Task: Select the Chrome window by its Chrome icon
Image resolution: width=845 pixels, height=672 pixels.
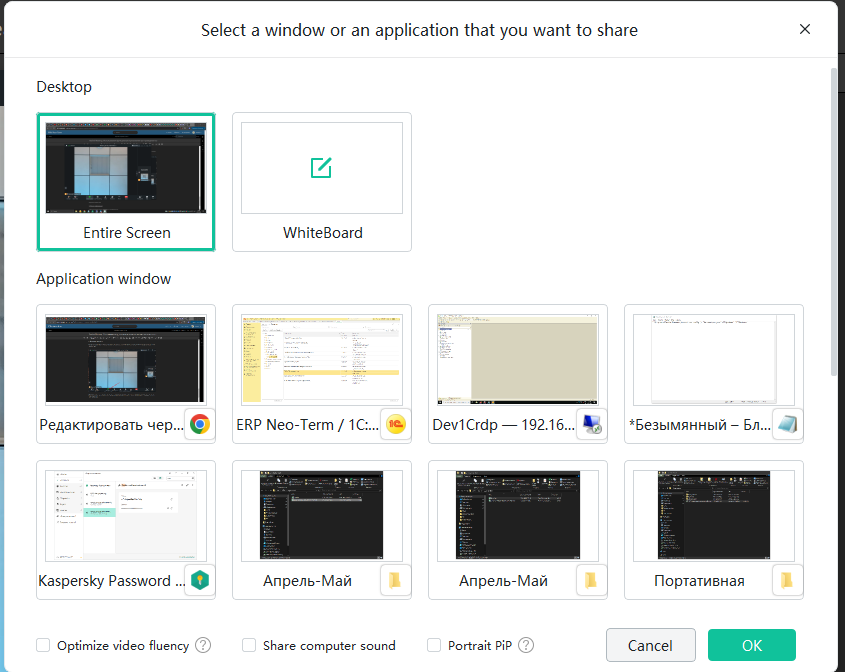Action: tap(200, 425)
